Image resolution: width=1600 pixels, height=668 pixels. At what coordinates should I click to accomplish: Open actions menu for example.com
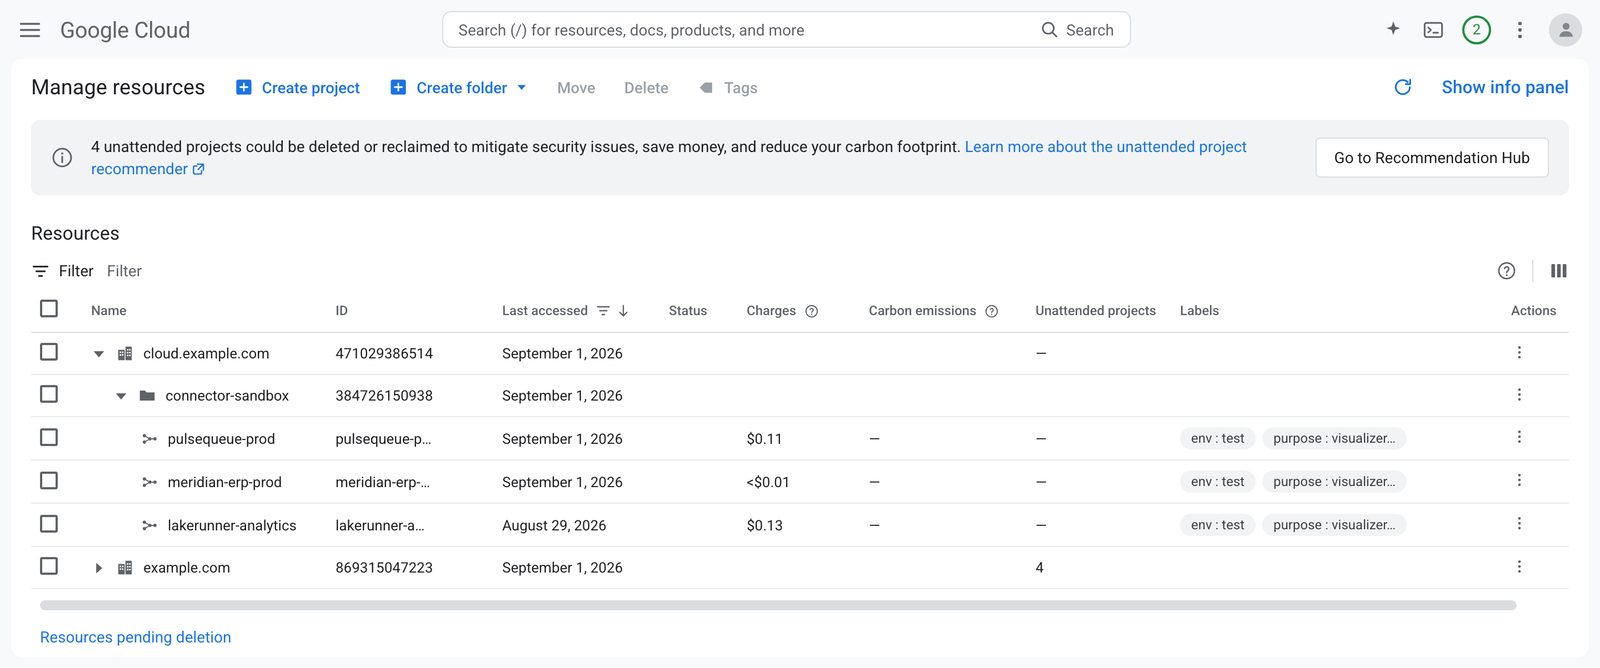coord(1519,567)
